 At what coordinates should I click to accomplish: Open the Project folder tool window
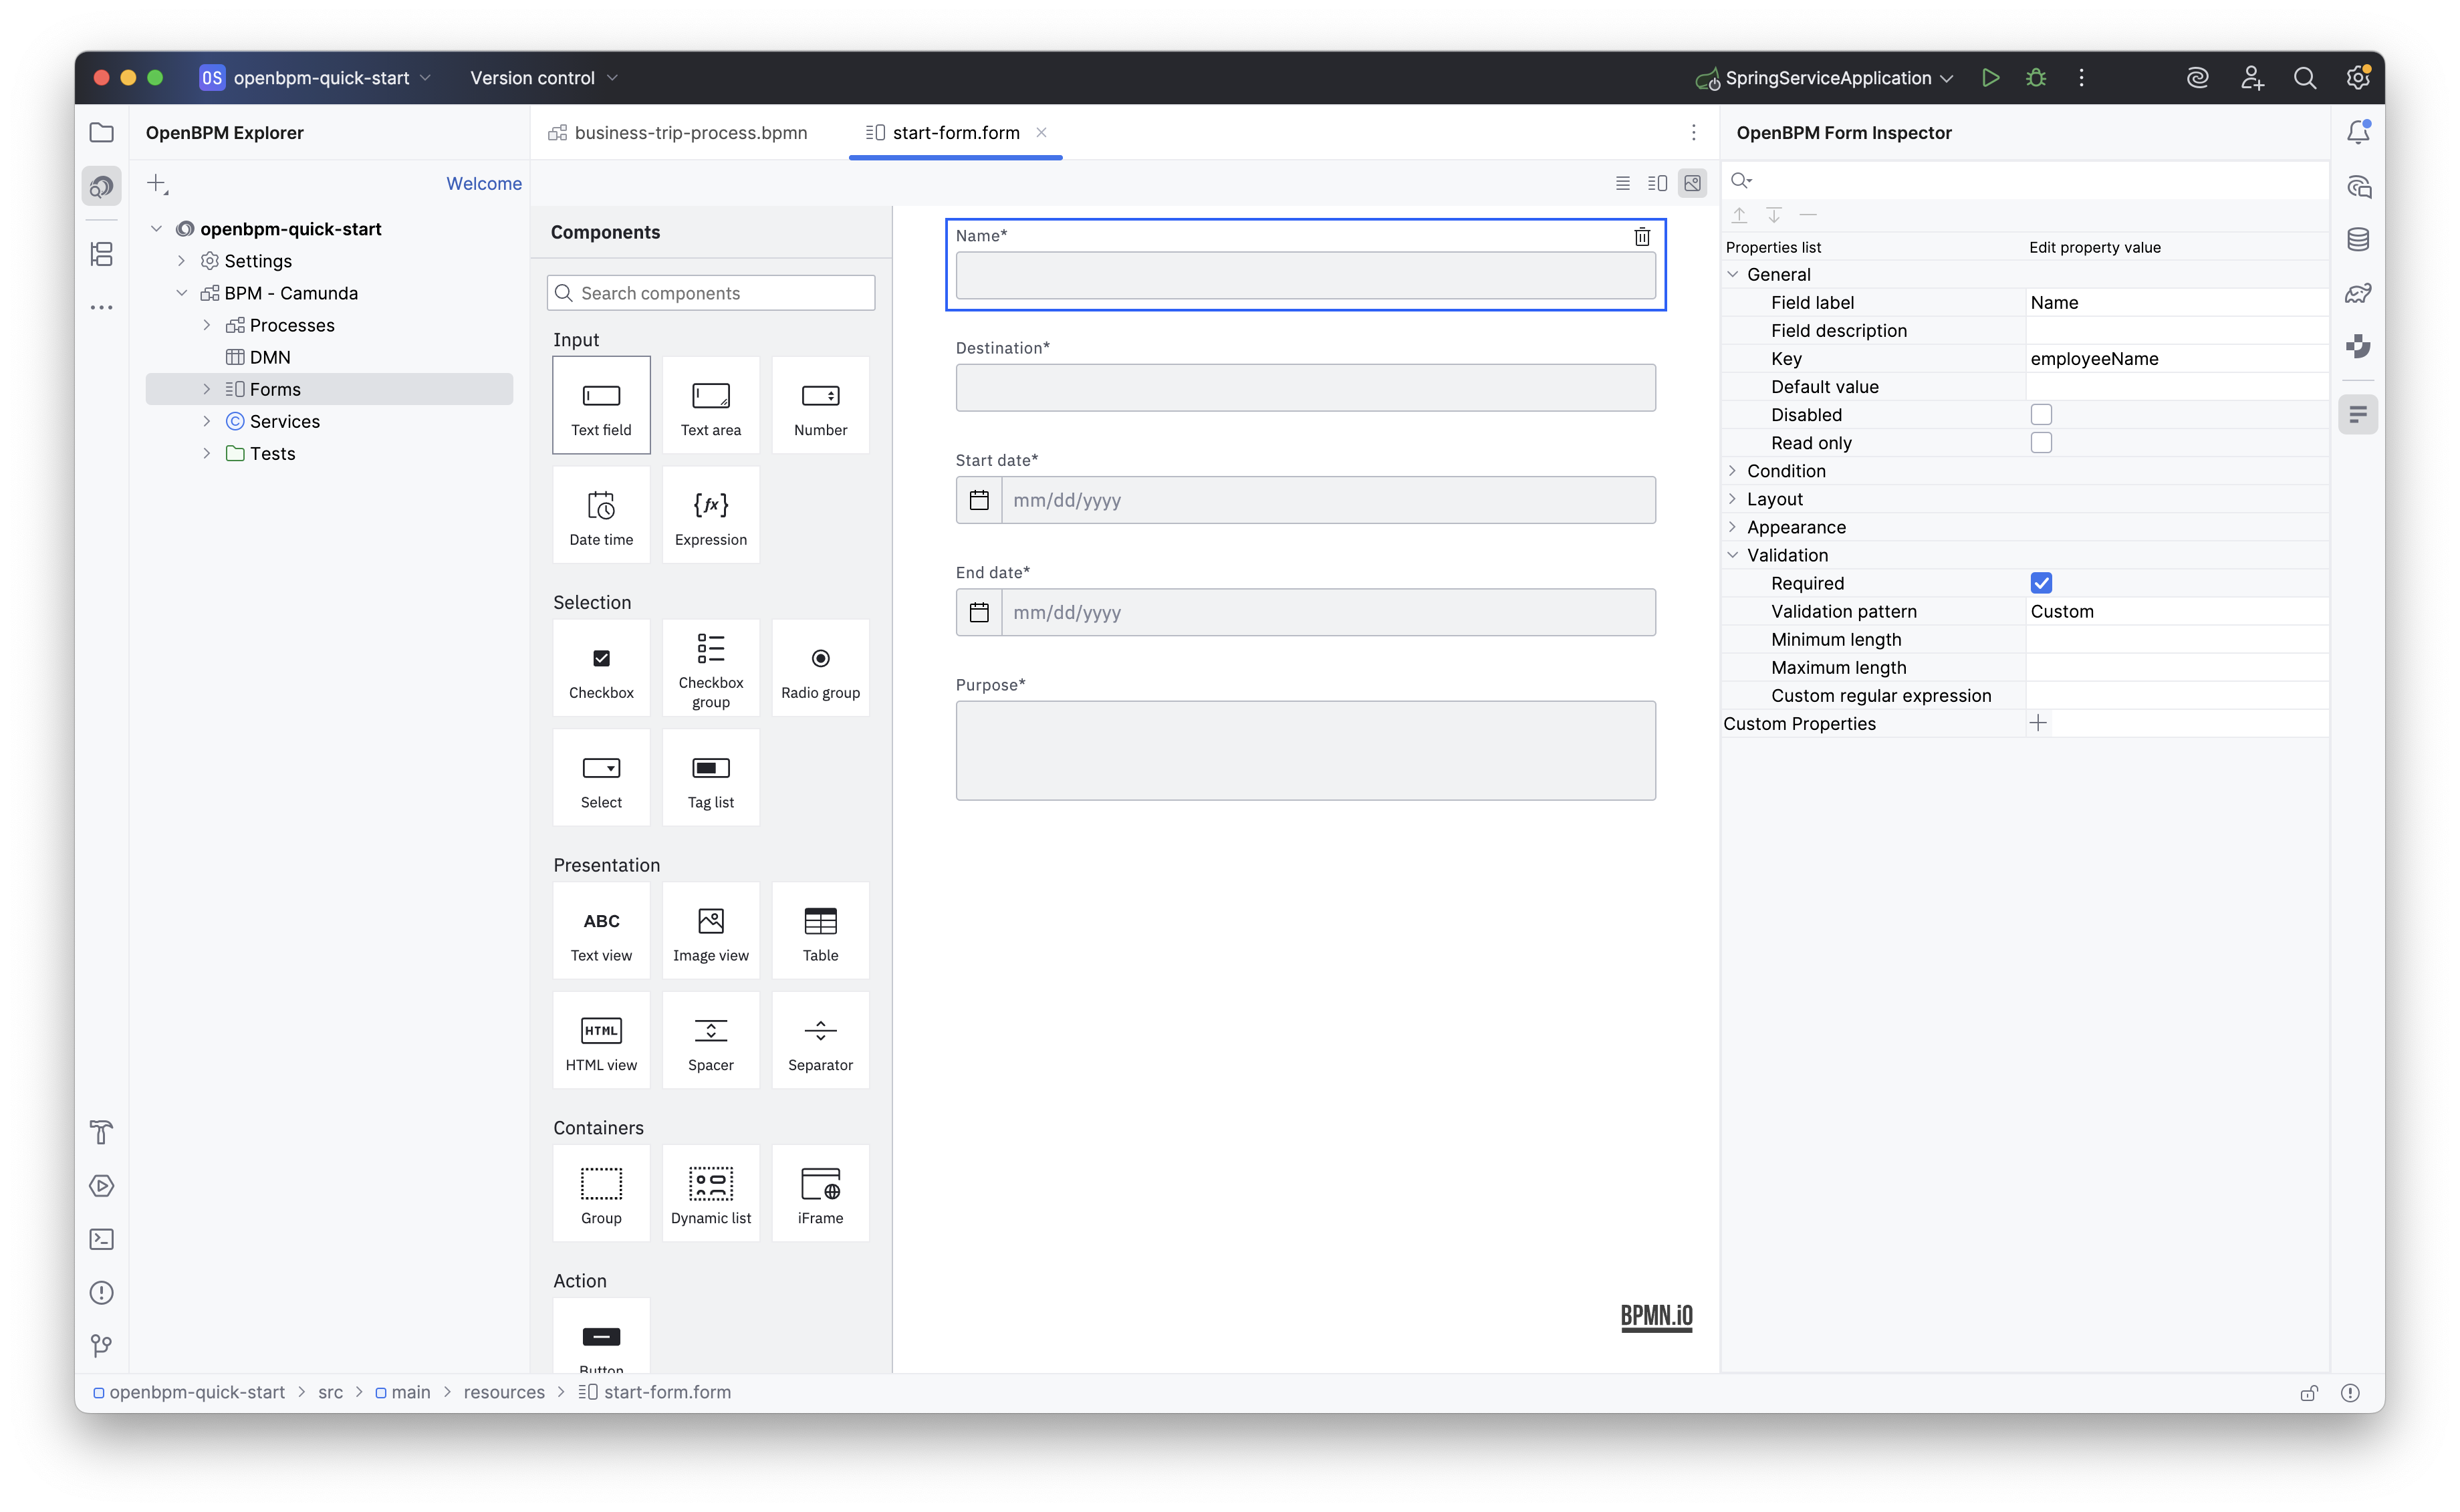pyautogui.click(x=101, y=132)
